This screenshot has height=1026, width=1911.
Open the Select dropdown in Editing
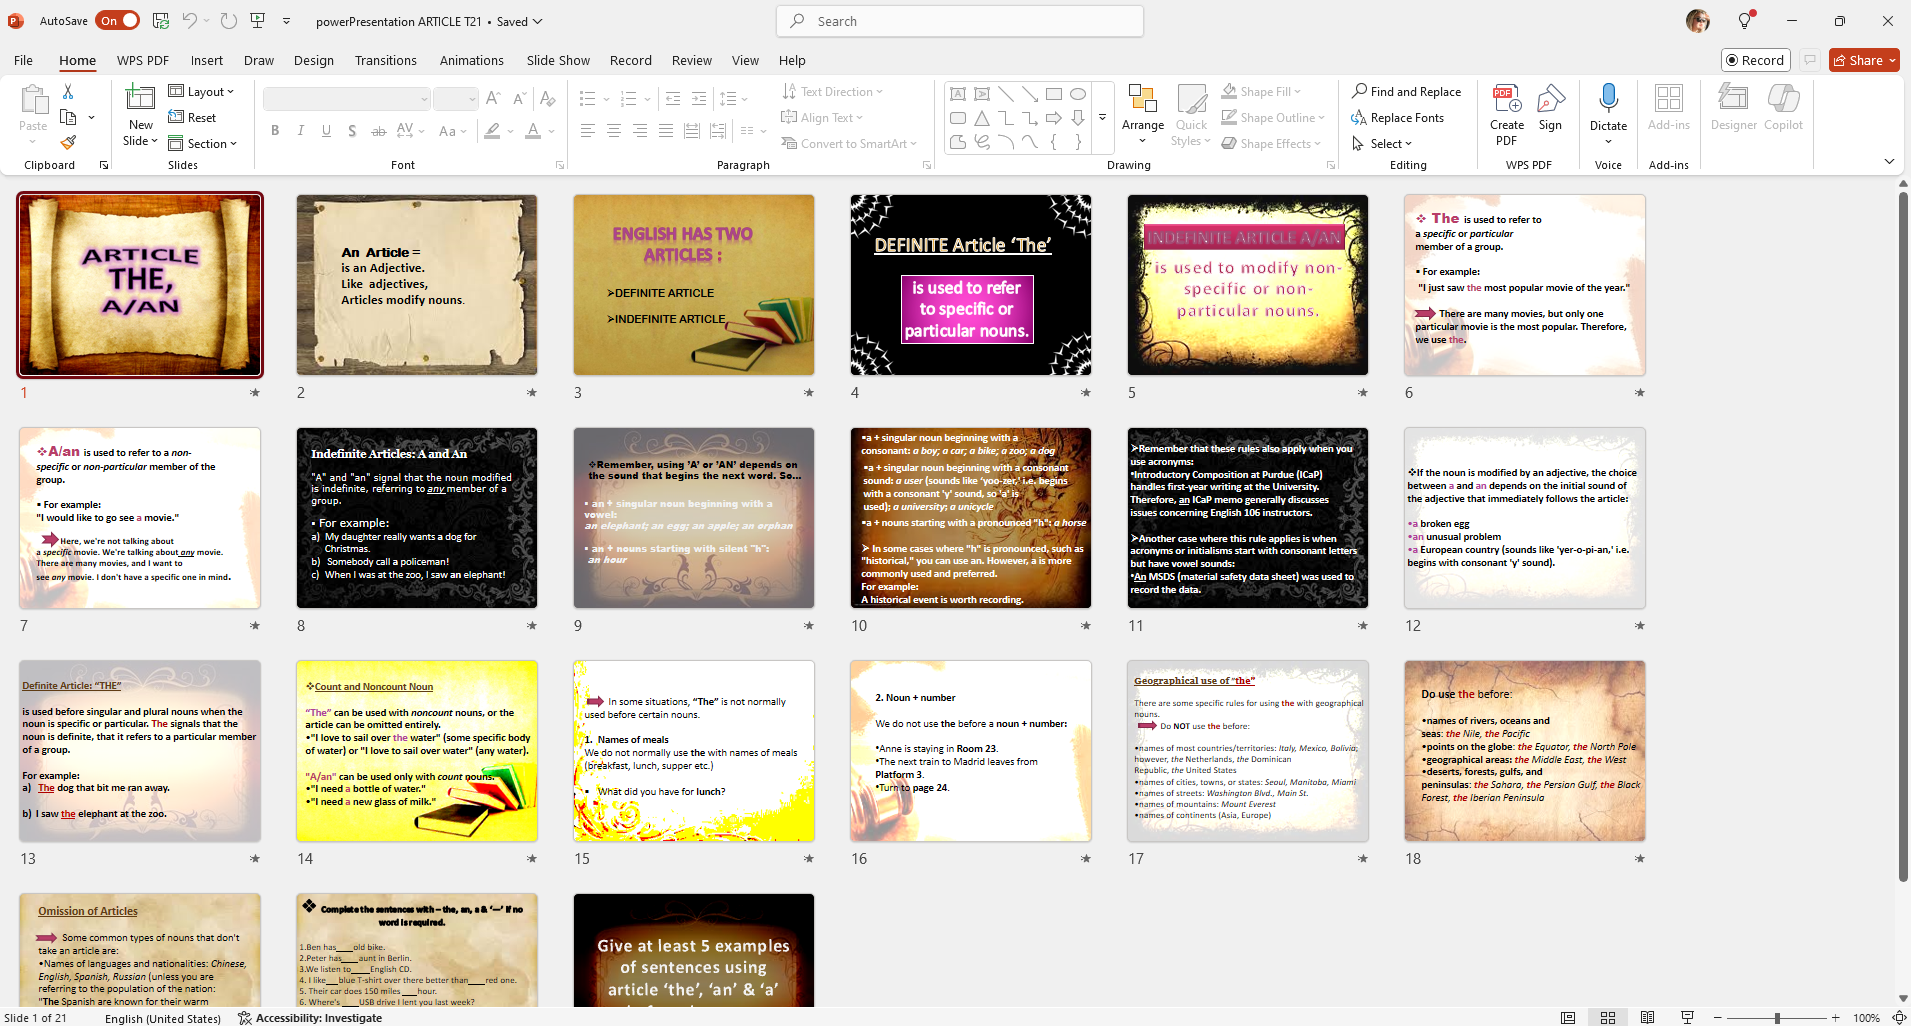pyautogui.click(x=1381, y=143)
